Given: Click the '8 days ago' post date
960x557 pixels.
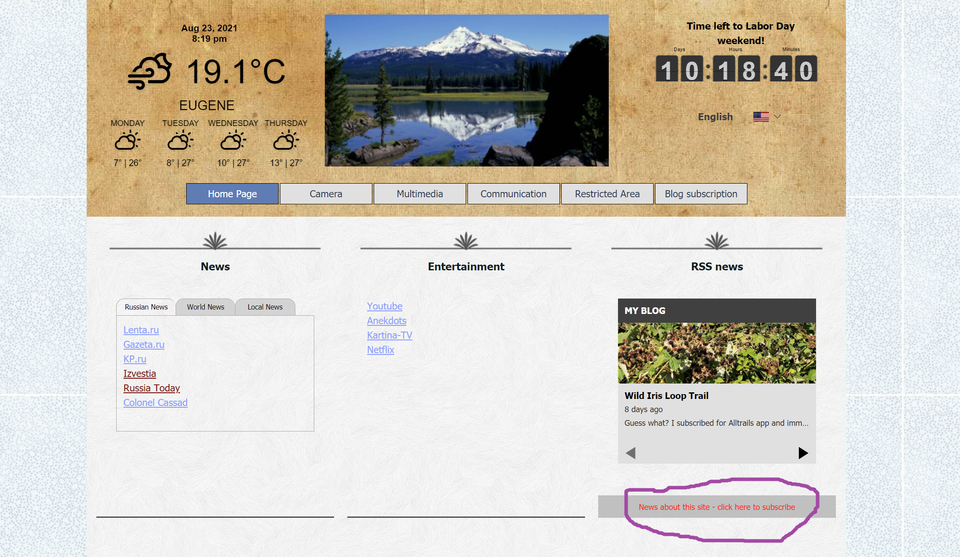Looking at the screenshot, I should (643, 409).
